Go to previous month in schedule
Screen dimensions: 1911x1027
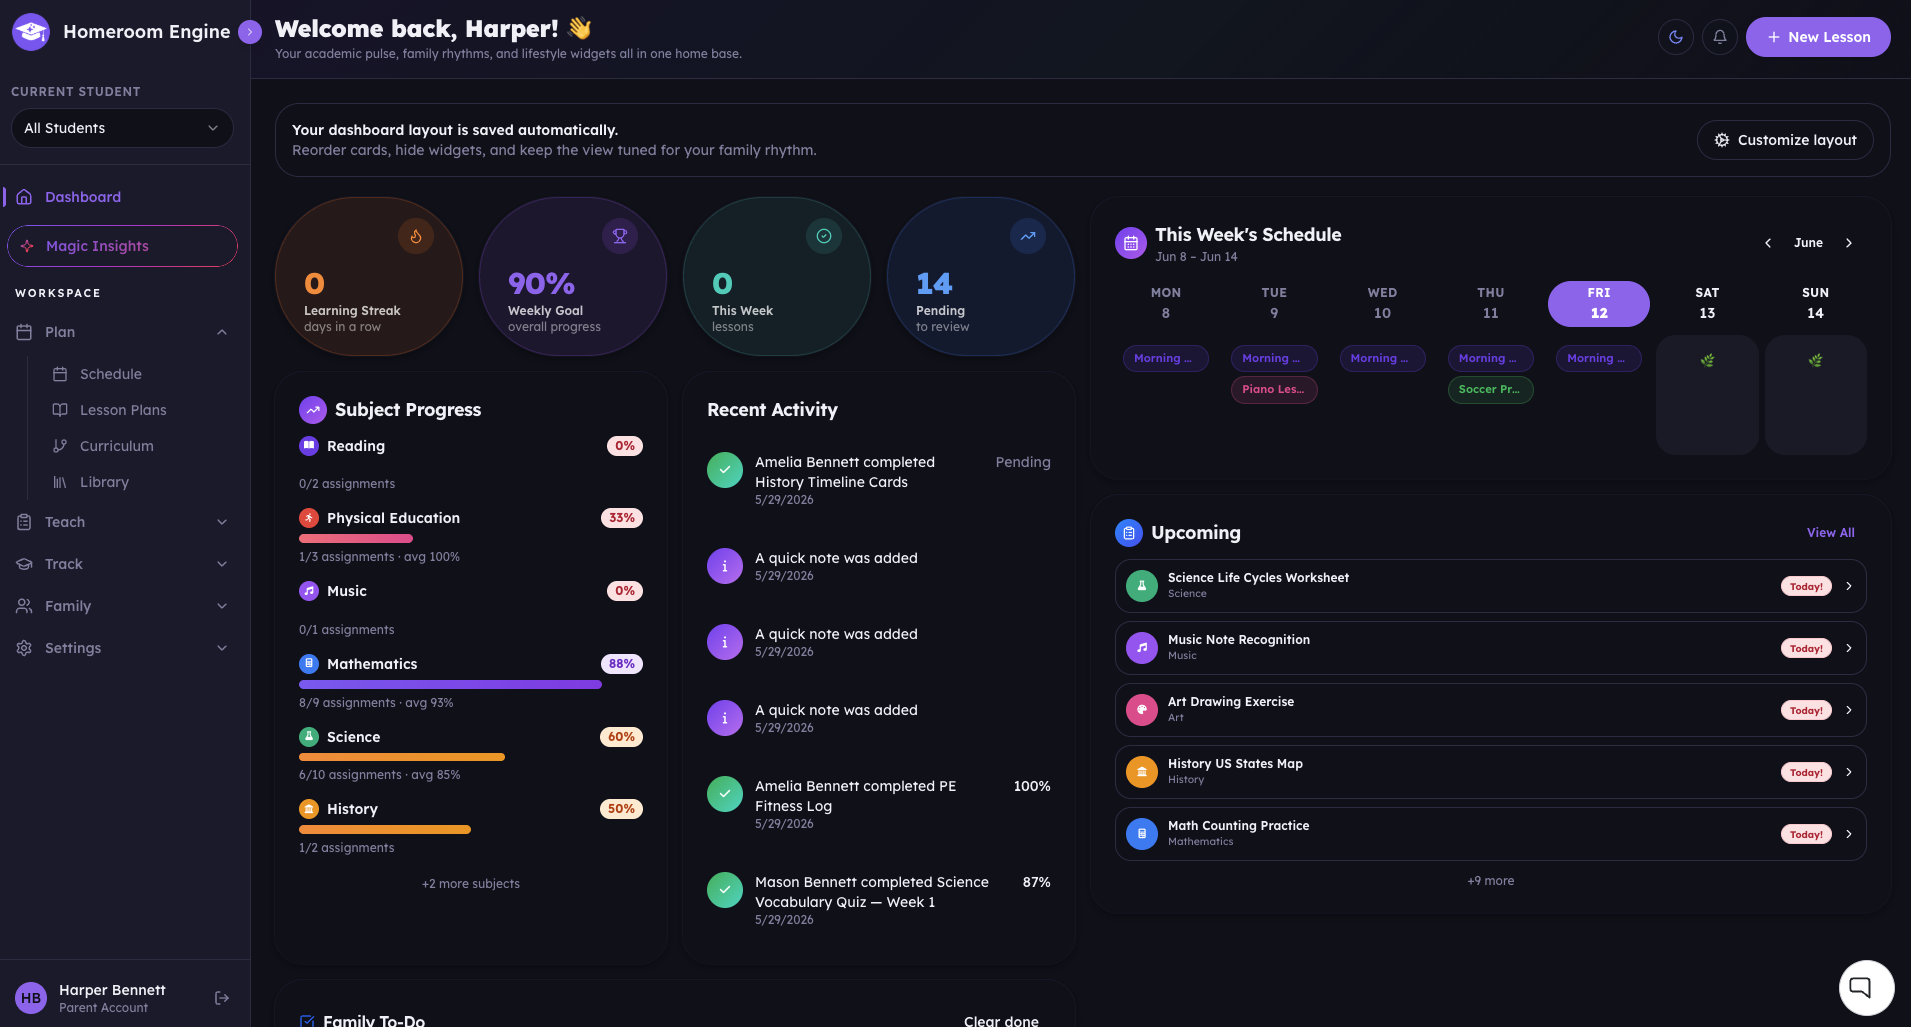coord(1768,243)
